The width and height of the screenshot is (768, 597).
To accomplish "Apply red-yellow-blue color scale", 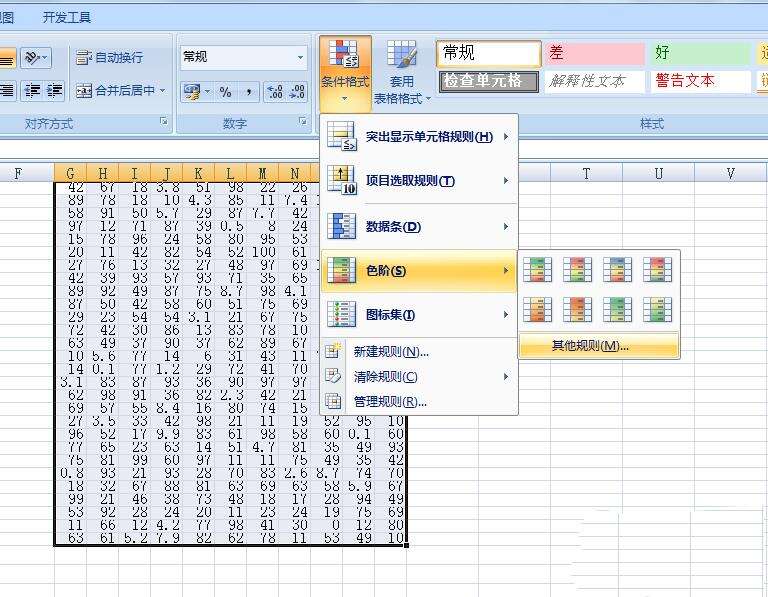I will click(657, 270).
